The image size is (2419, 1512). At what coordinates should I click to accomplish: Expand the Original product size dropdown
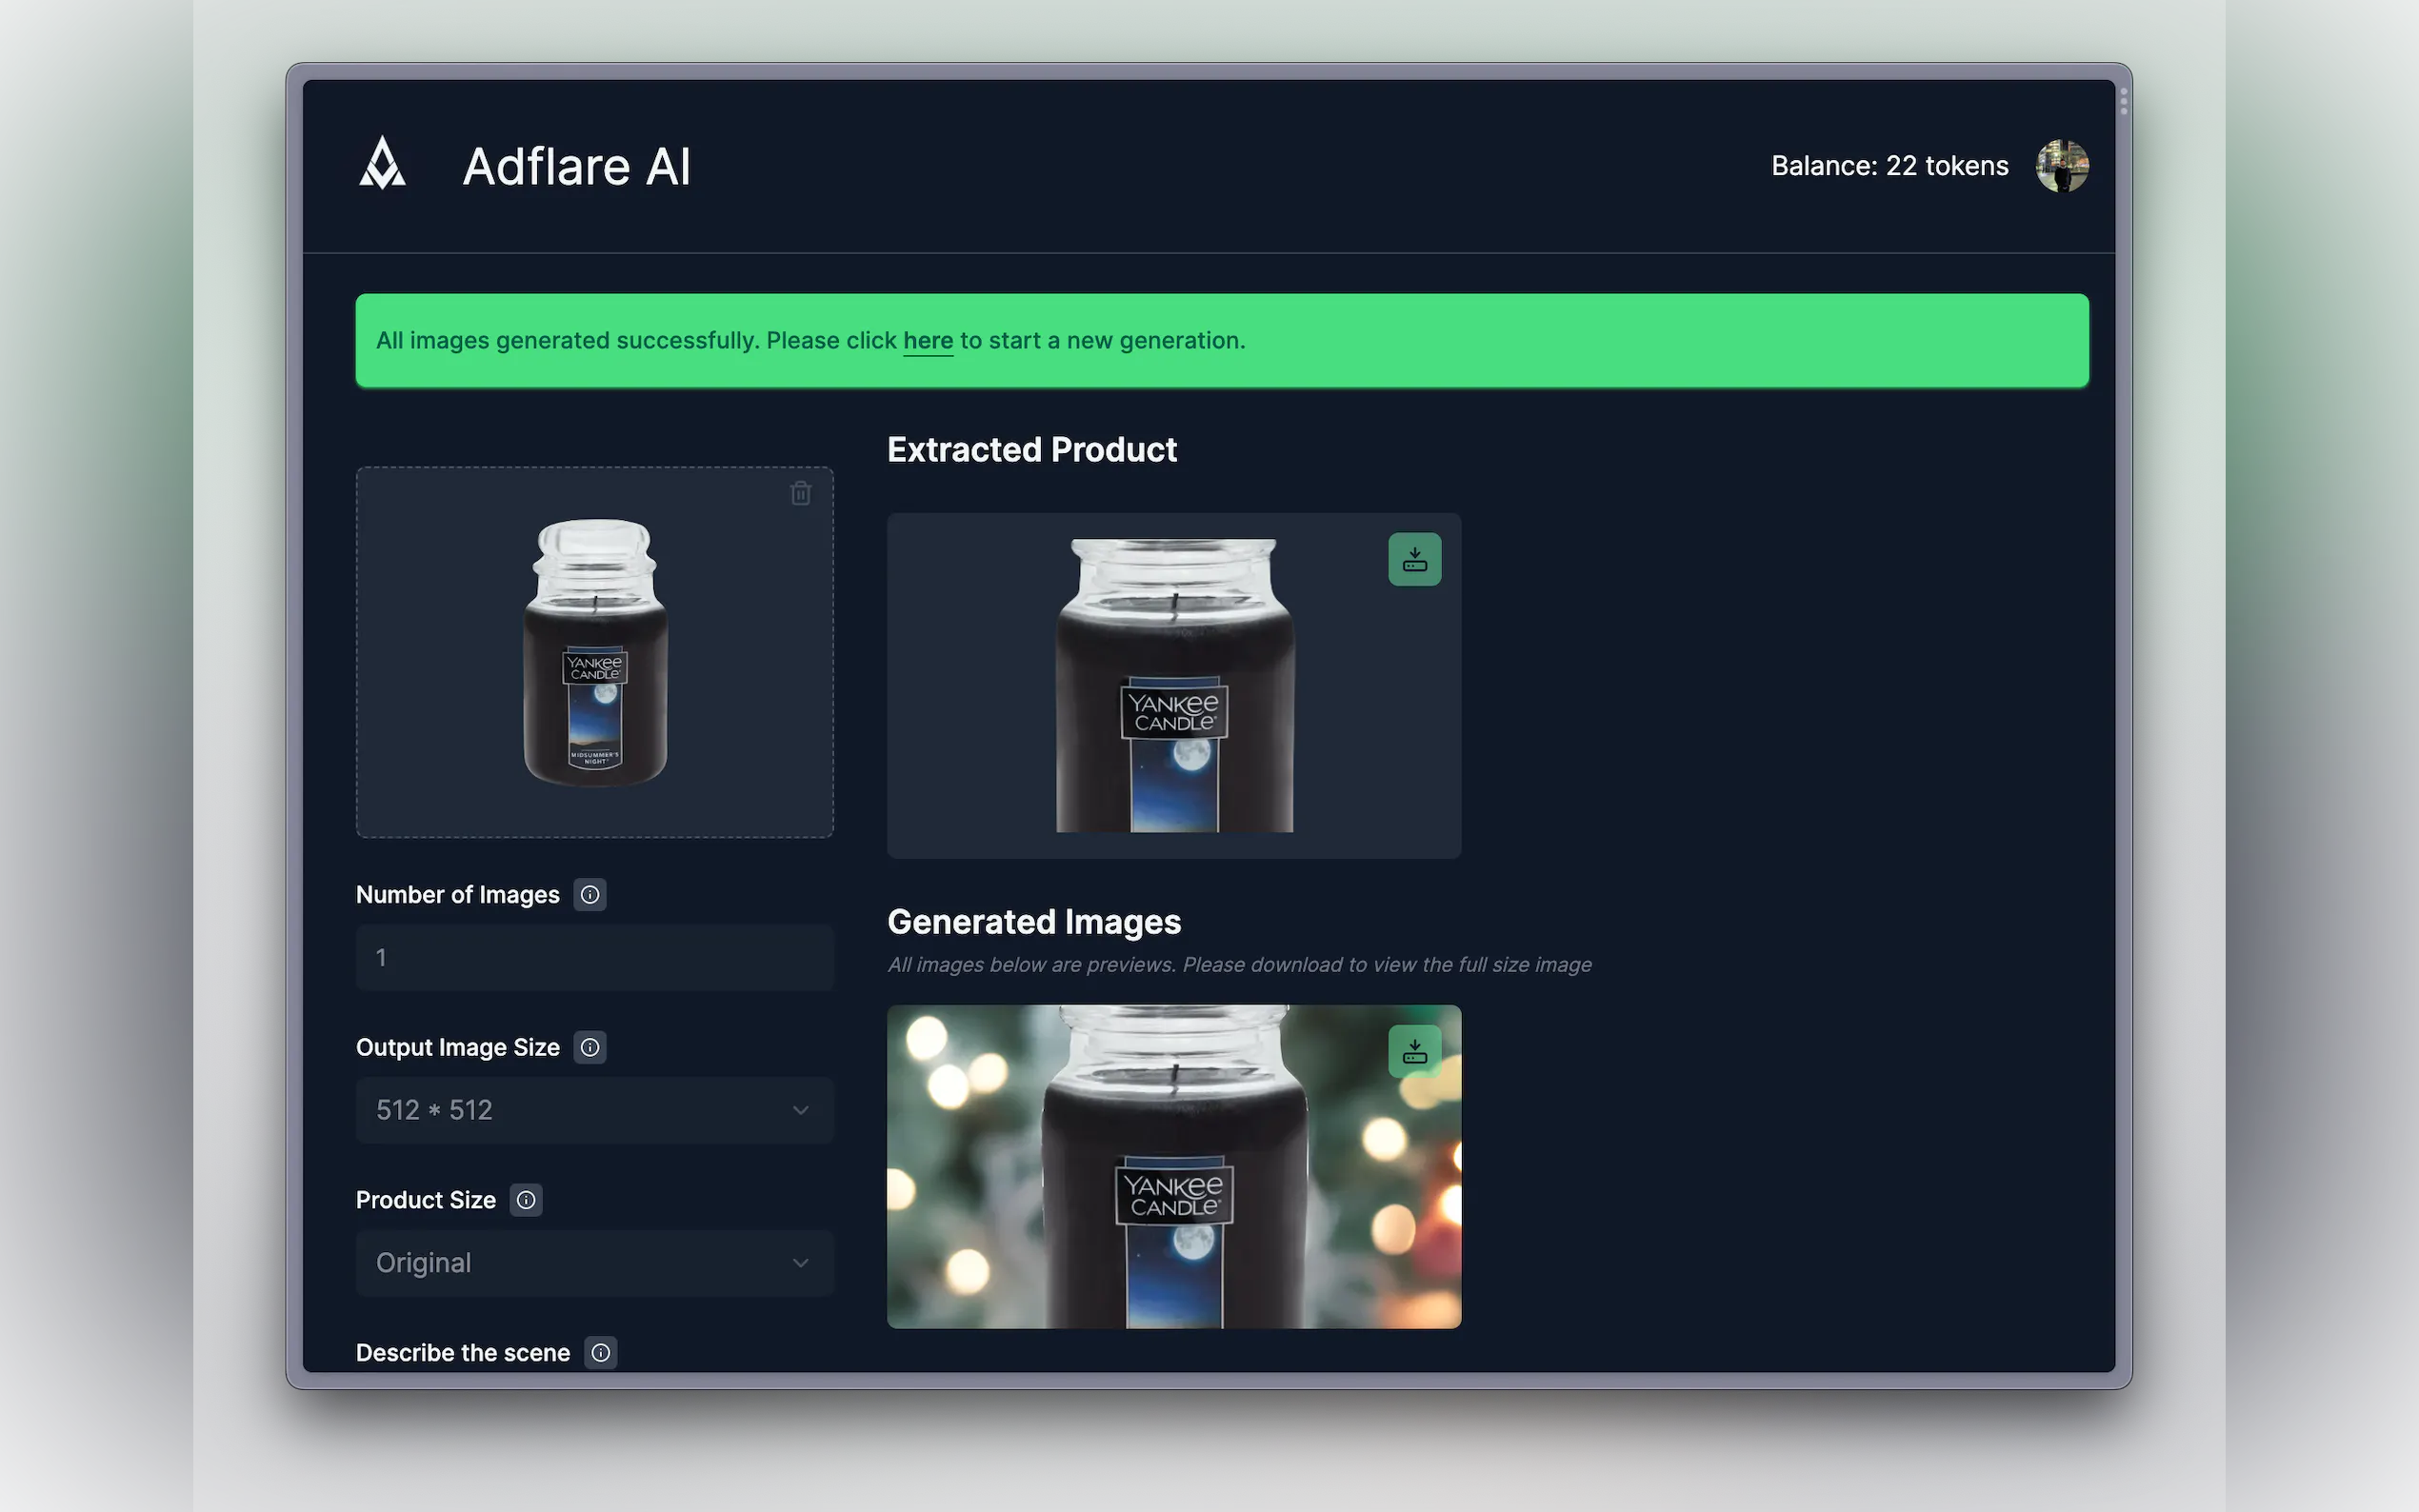pos(594,1263)
